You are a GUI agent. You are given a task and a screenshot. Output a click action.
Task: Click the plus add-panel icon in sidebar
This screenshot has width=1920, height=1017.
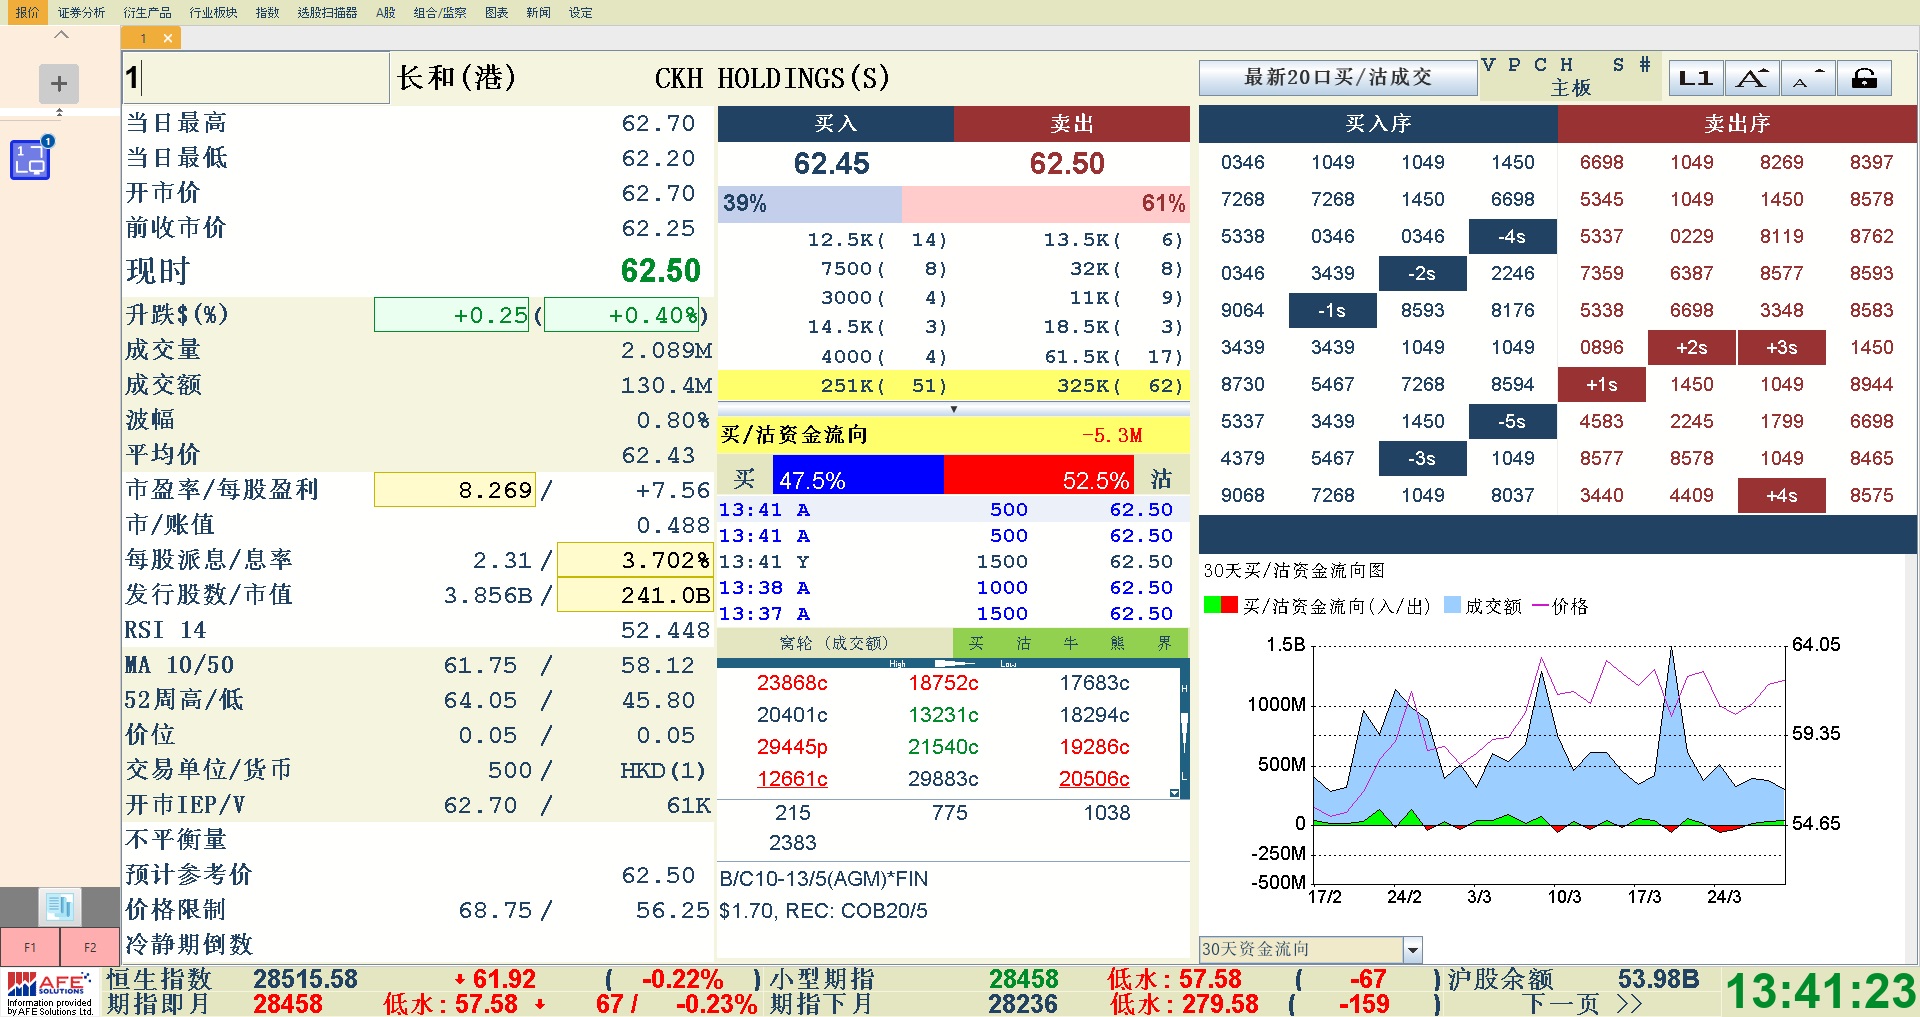(59, 84)
